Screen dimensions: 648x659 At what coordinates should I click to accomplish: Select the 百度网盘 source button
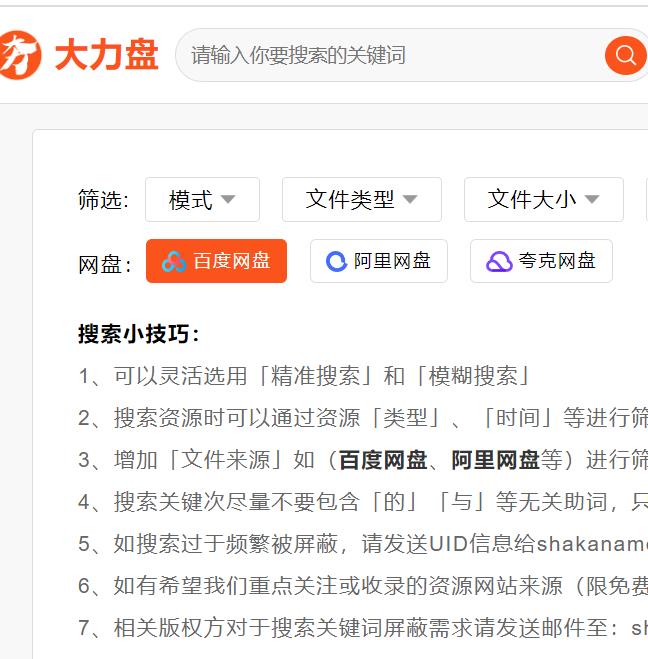(216, 261)
